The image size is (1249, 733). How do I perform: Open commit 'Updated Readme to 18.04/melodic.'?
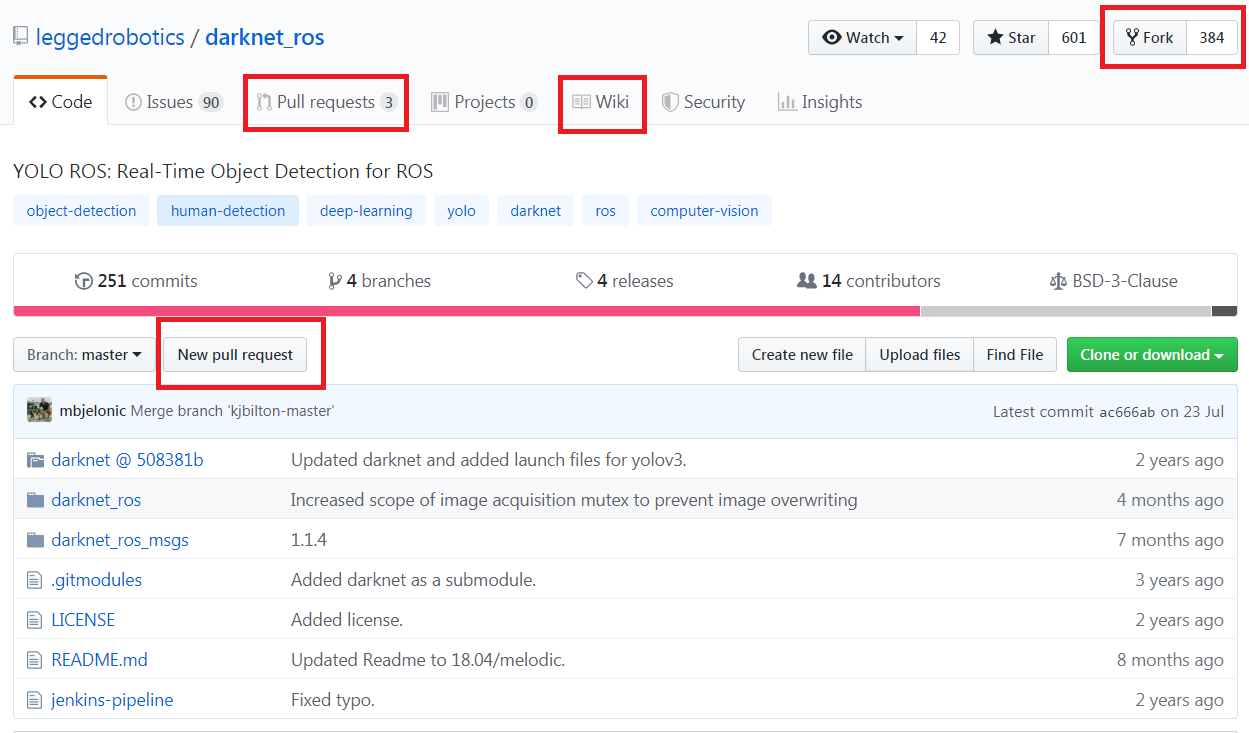[x=428, y=660]
